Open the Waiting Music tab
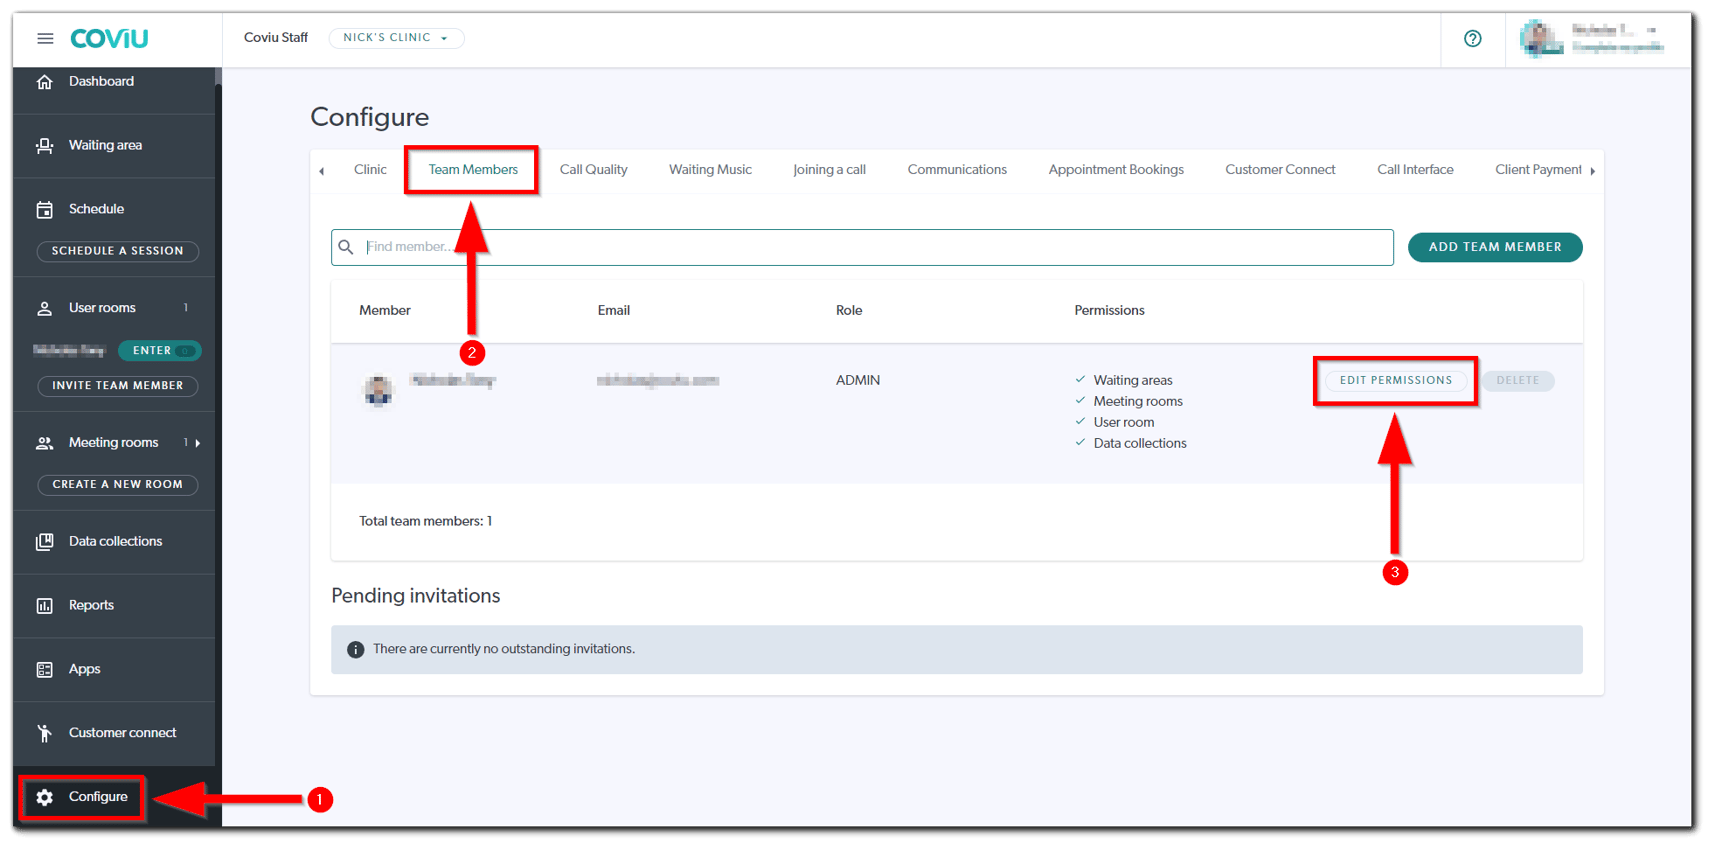1715x850 pixels. (x=710, y=170)
